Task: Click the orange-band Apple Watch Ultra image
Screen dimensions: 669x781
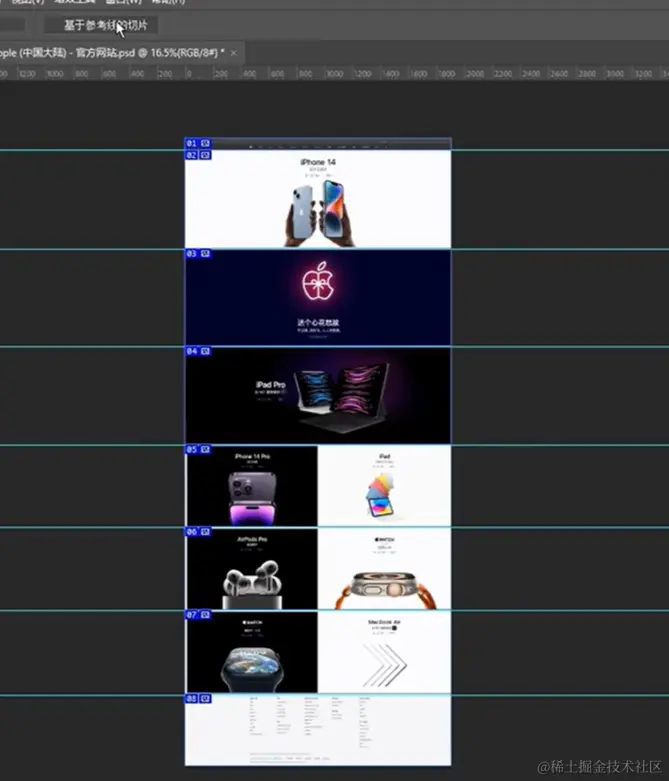Action: pyautogui.click(x=385, y=590)
